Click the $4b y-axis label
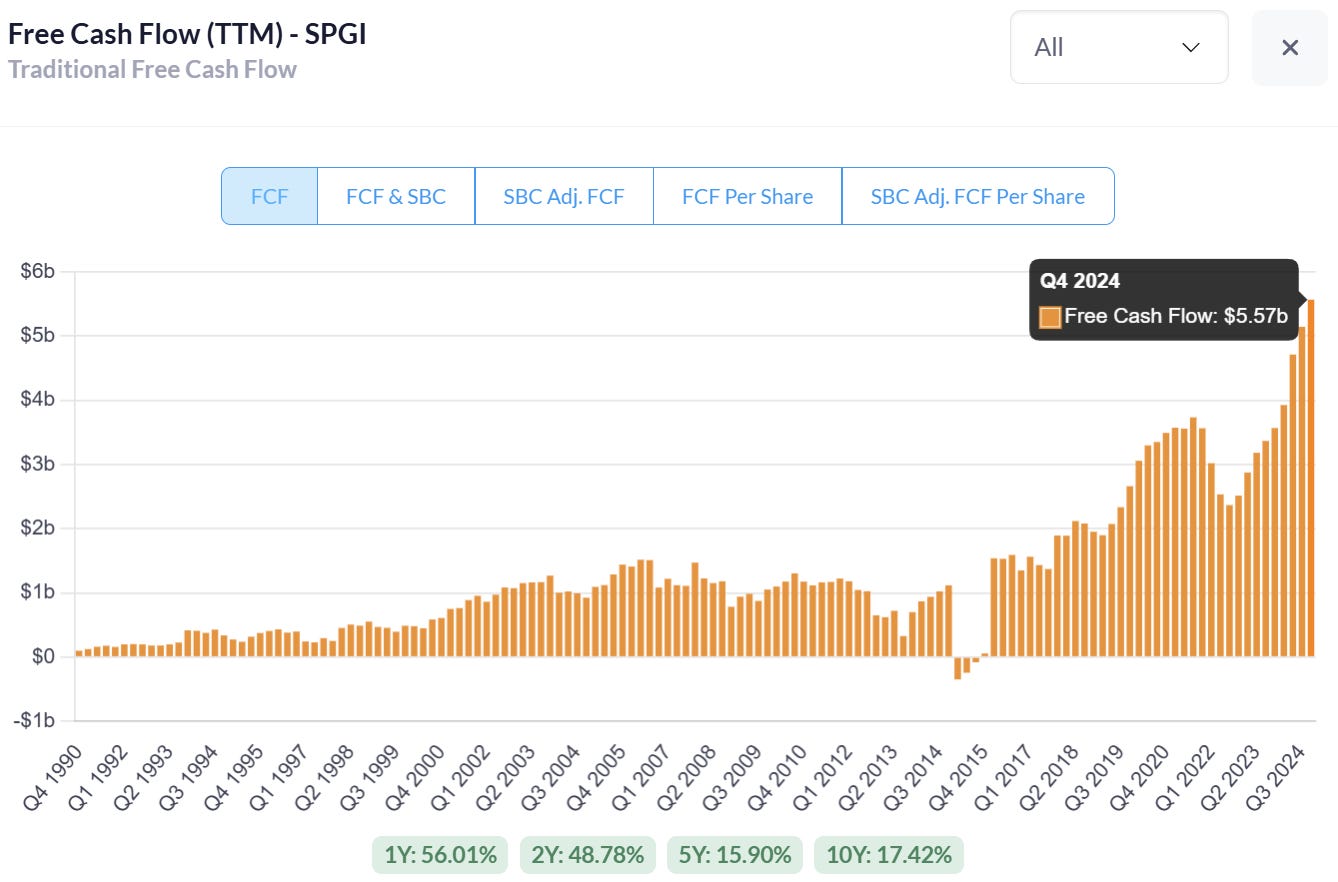The height and width of the screenshot is (882, 1338). point(37,400)
